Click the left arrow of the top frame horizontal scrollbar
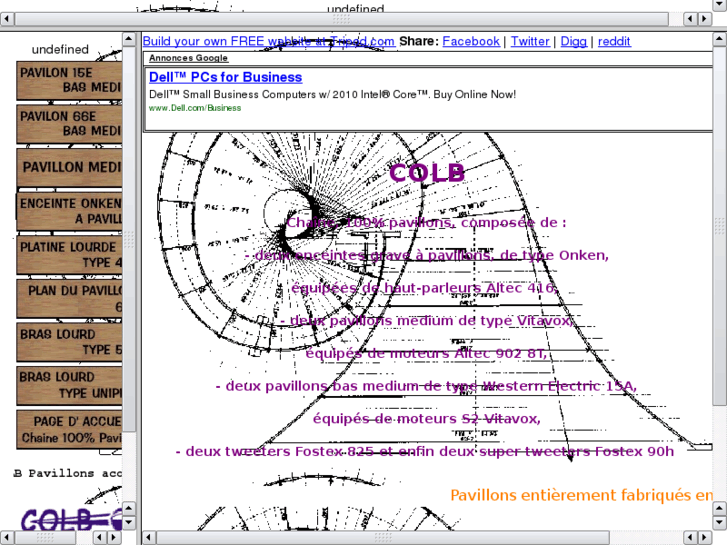The height and width of the screenshot is (545, 727). pyautogui.click(x=7, y=19)
